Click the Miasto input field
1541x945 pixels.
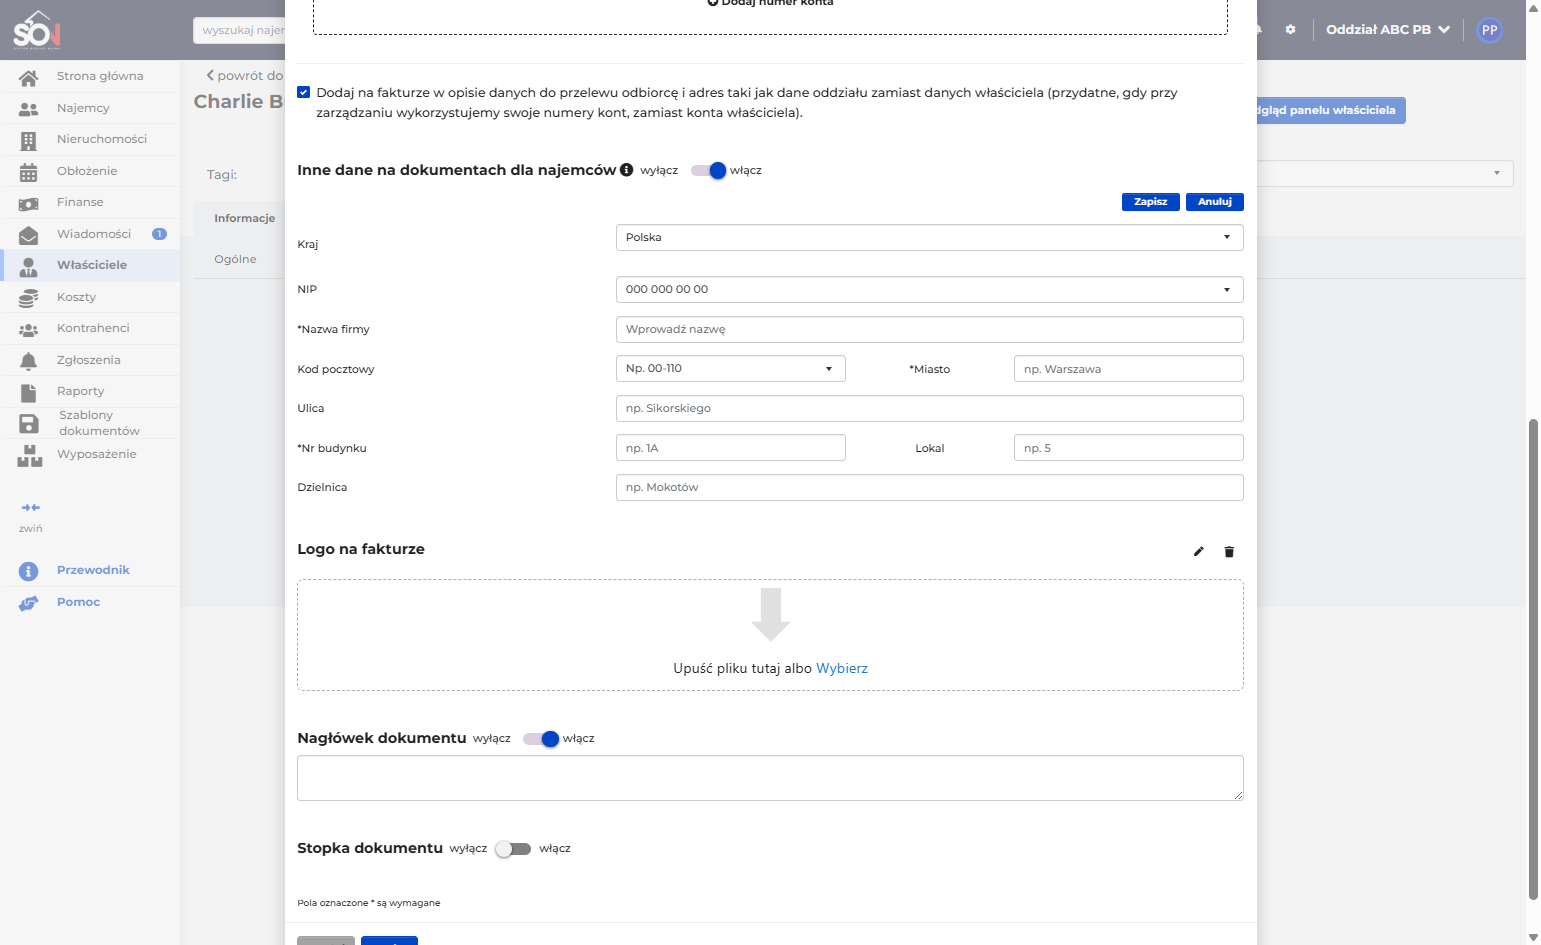tap(1129, 369)
